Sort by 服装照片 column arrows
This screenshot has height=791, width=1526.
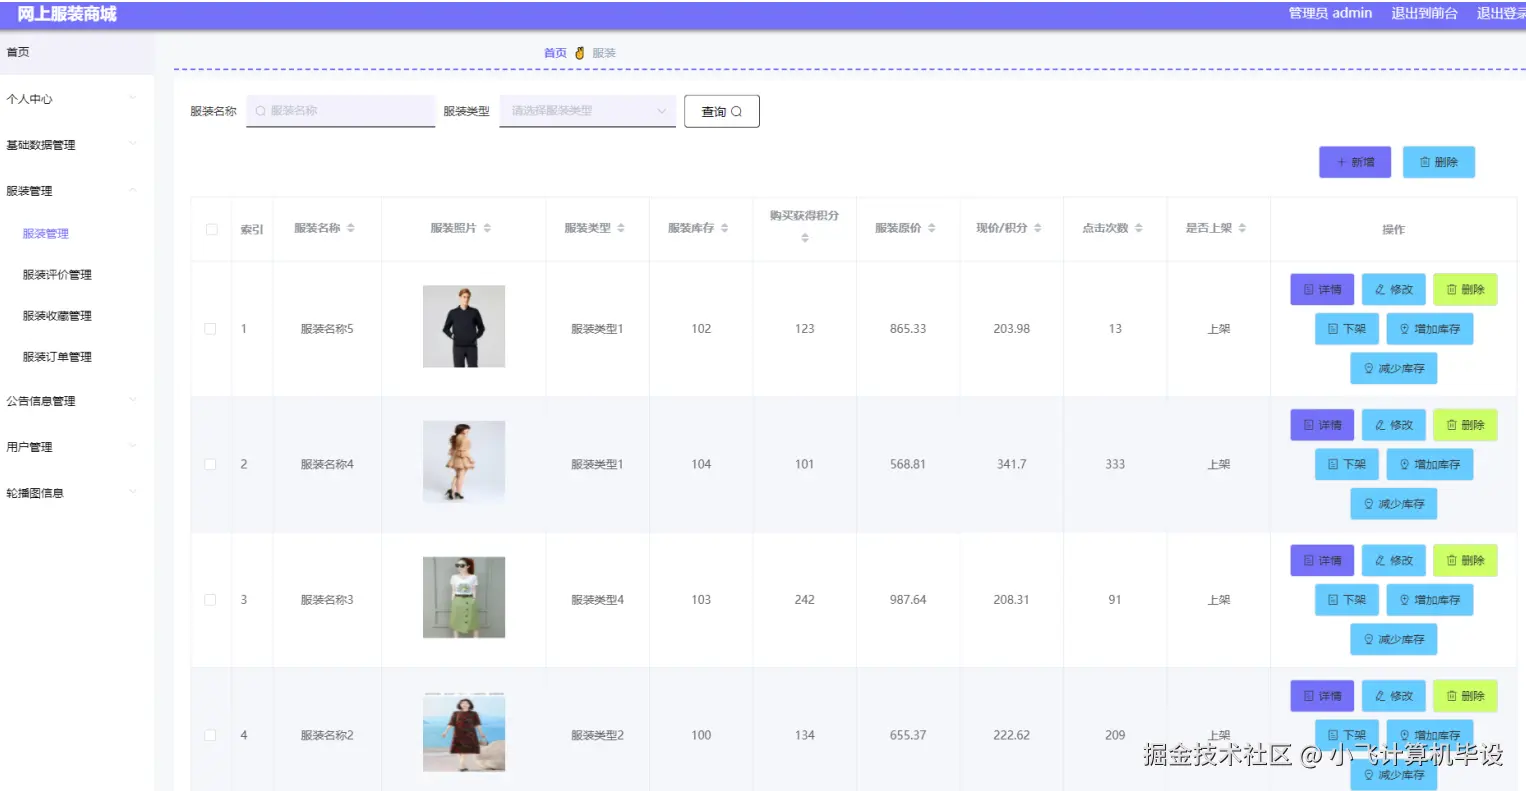tap(487, 228)
